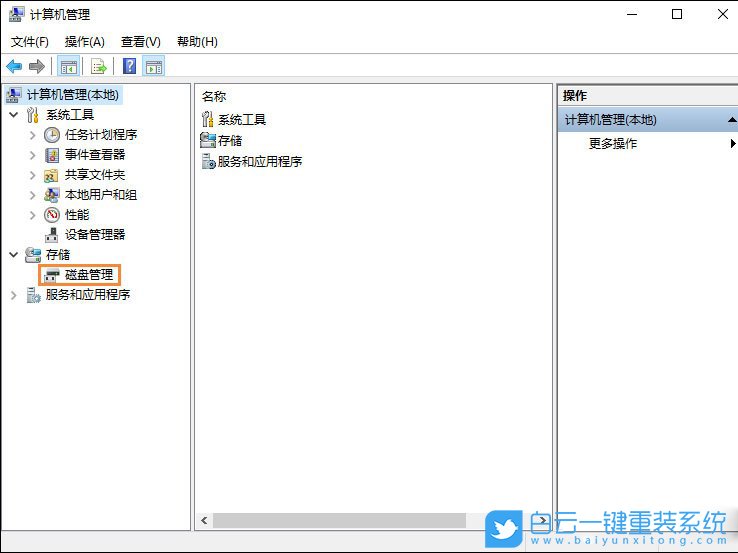The height and width of the screenshot is (553, 738).
Task: Select 本地用户和组 label in the tree
Action: [101, 195]
